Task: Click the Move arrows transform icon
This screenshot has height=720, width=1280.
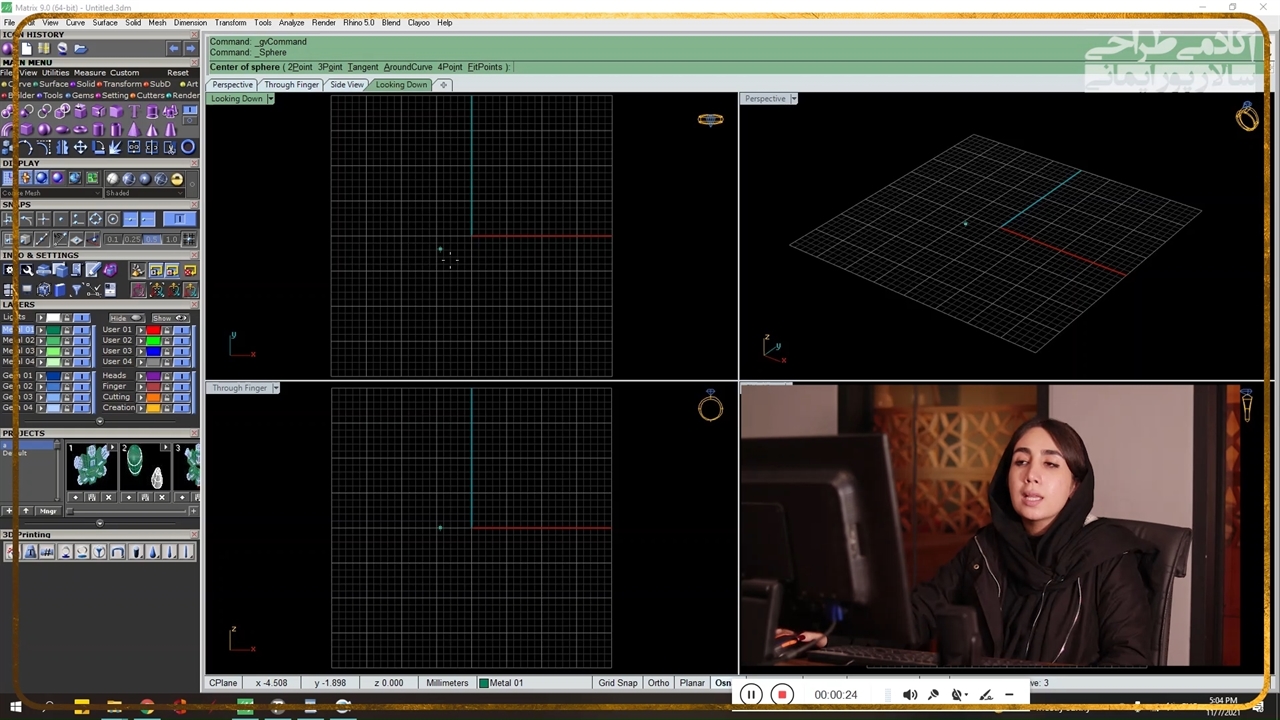Action: pos(80,147)
